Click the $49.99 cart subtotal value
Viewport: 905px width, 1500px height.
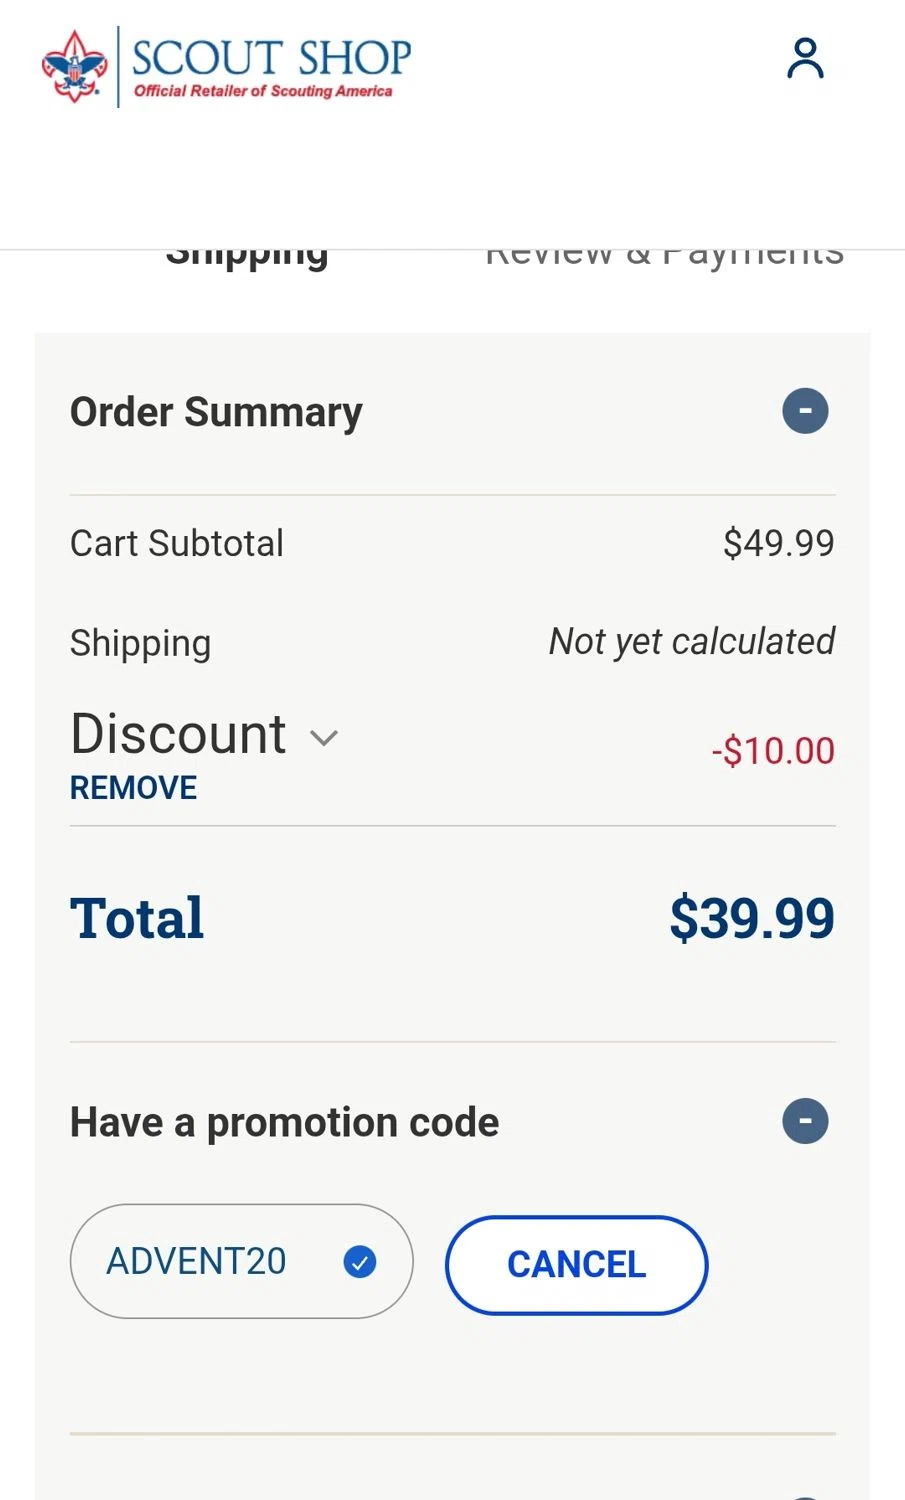click(778, 543)
